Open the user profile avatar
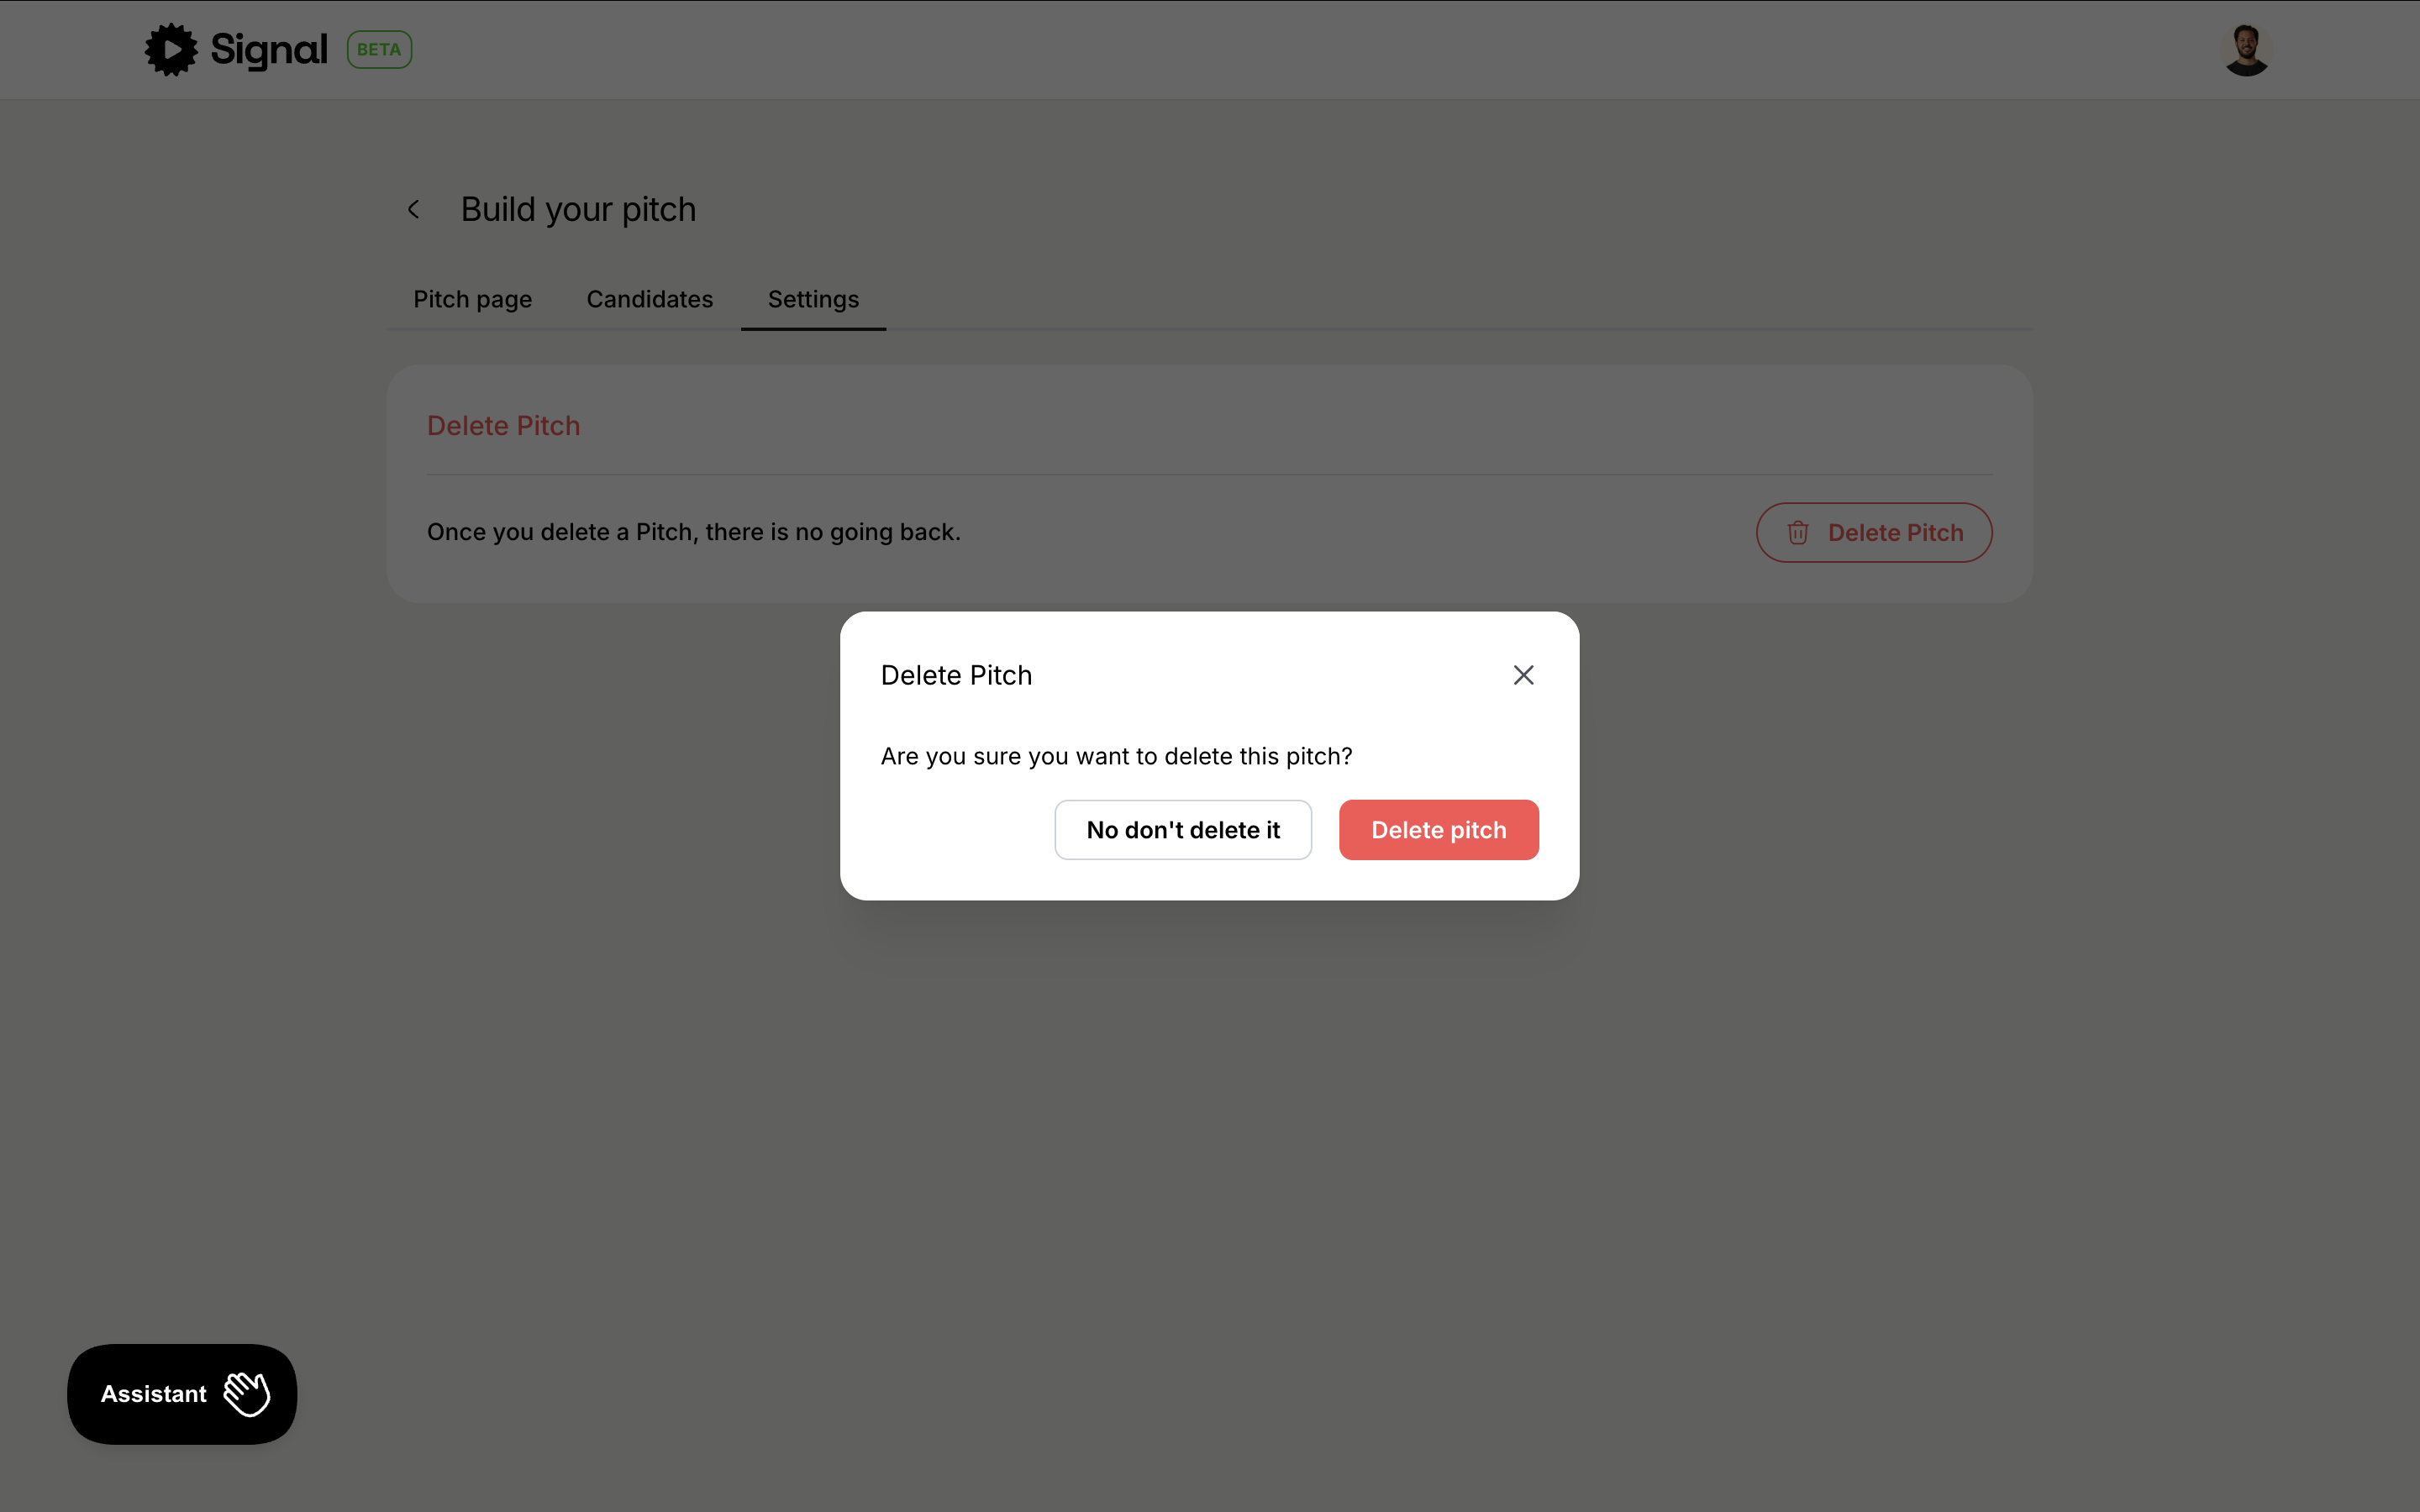 [x=2246, y=50]
